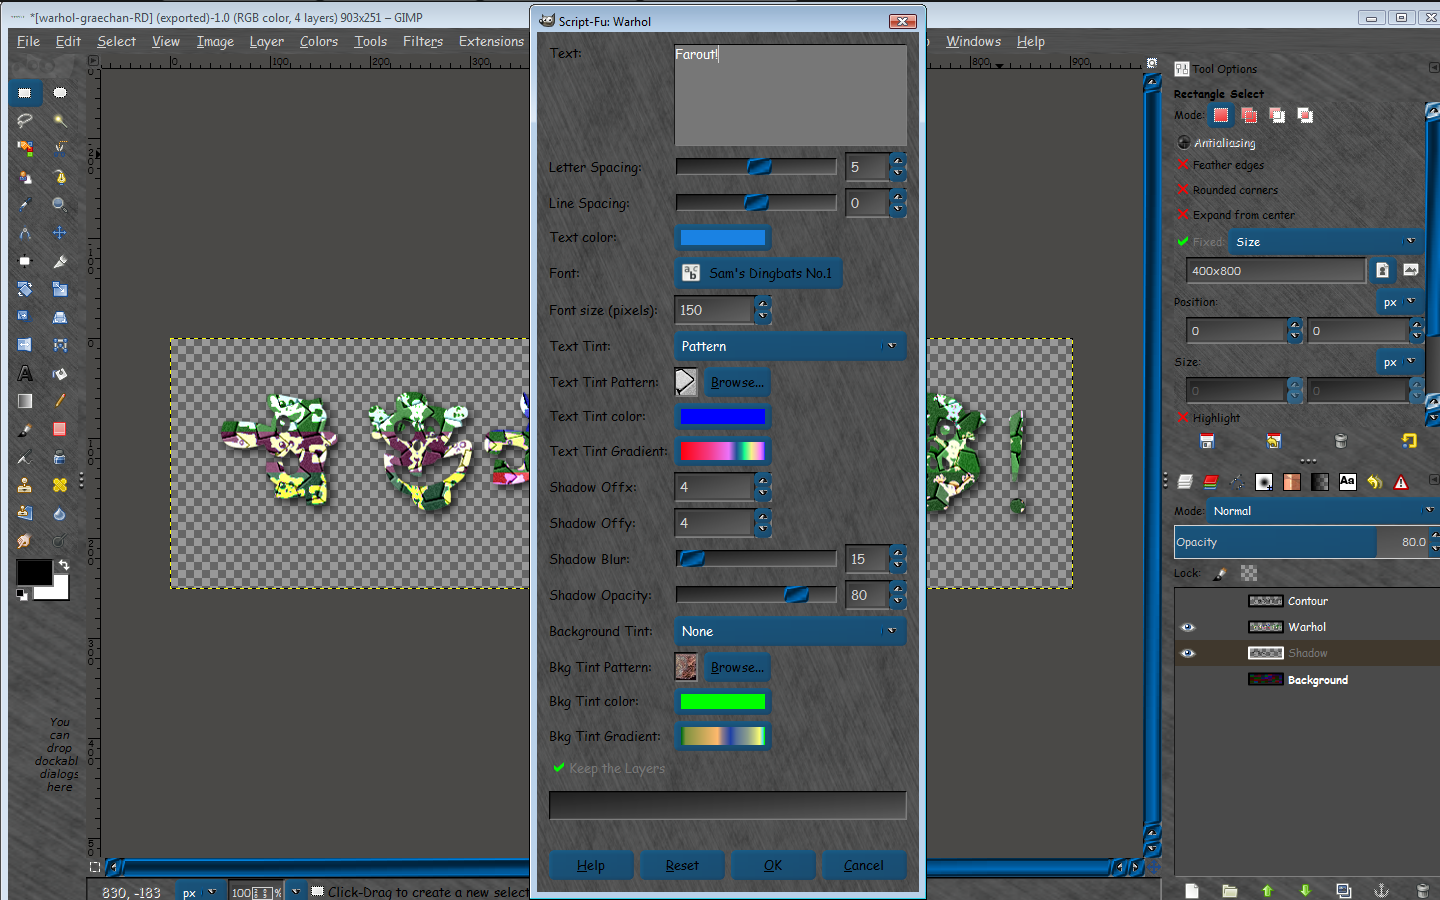Save tool options to a preset

point(1207,441)
